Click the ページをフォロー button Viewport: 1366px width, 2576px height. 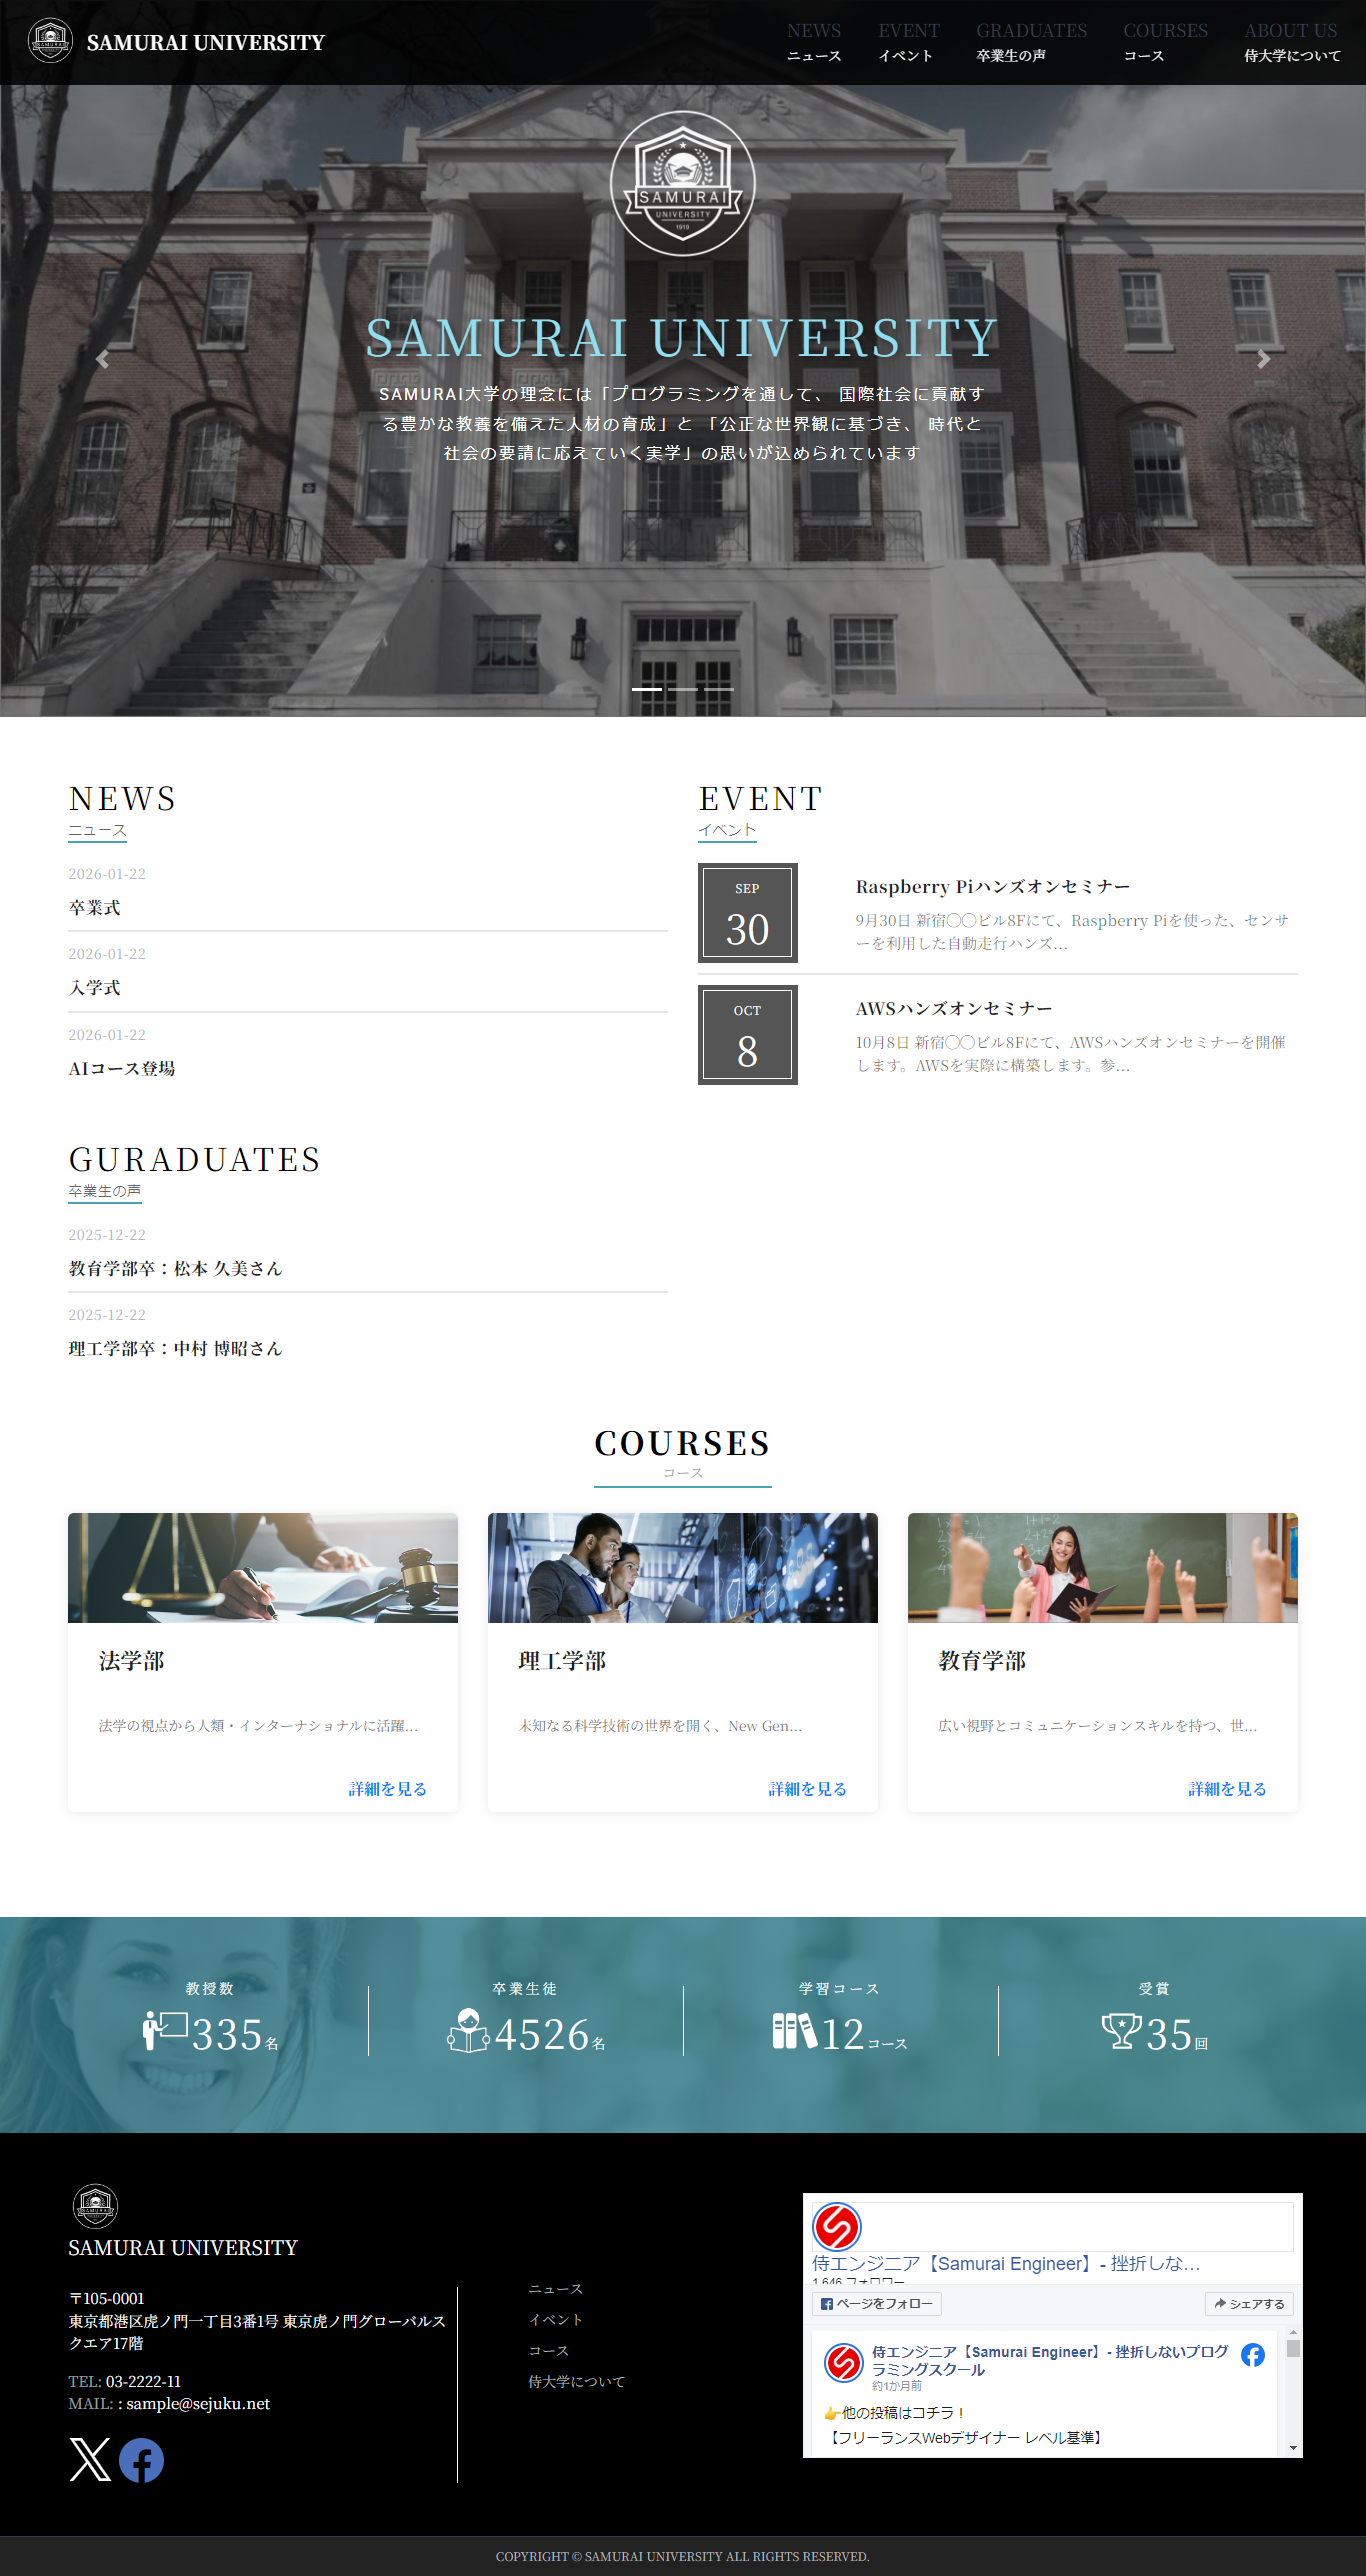(x=877, y=2304)
